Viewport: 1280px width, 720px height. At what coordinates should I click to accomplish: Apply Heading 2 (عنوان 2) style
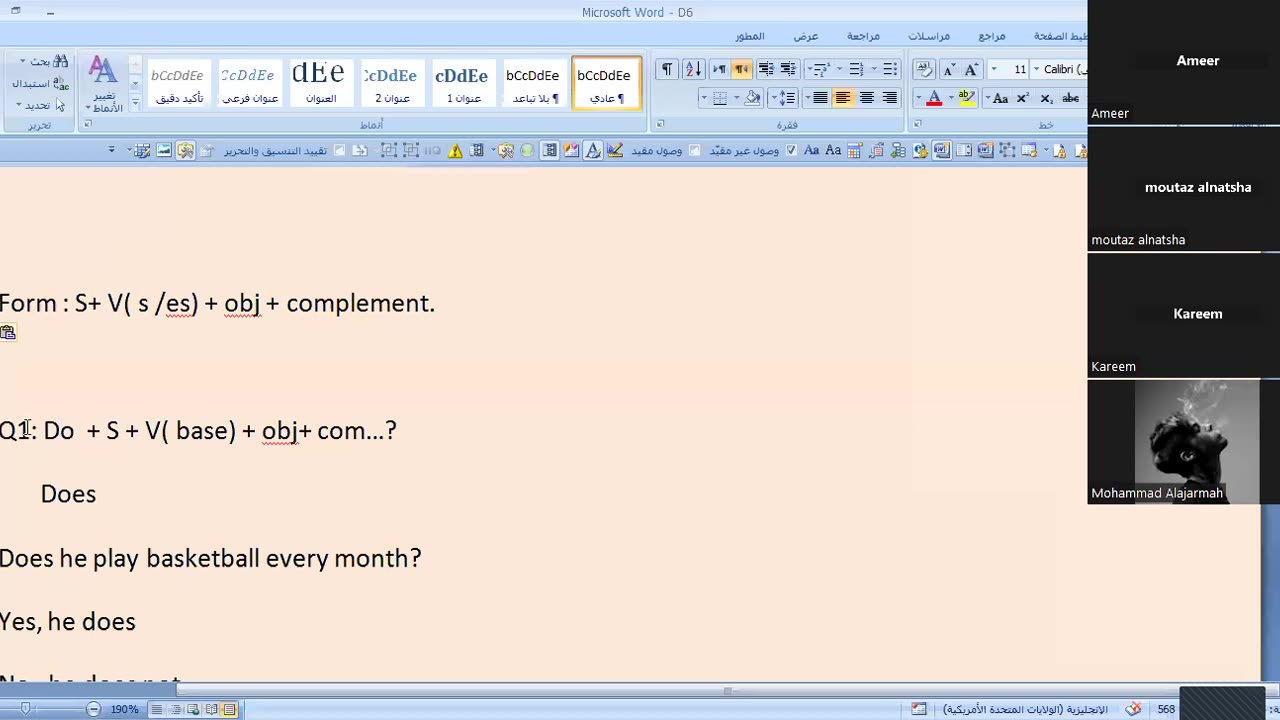pos(392,83)
